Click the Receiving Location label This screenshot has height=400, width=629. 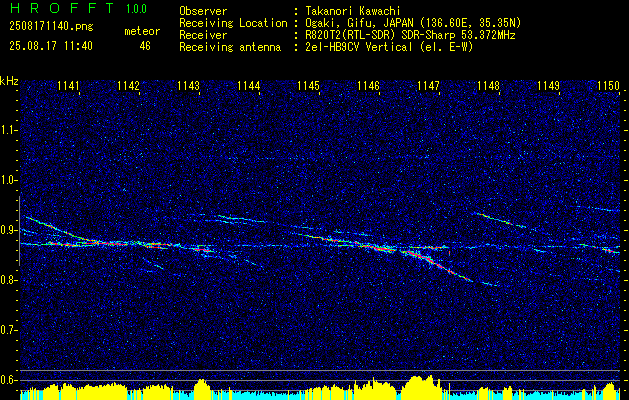(233, 24)
